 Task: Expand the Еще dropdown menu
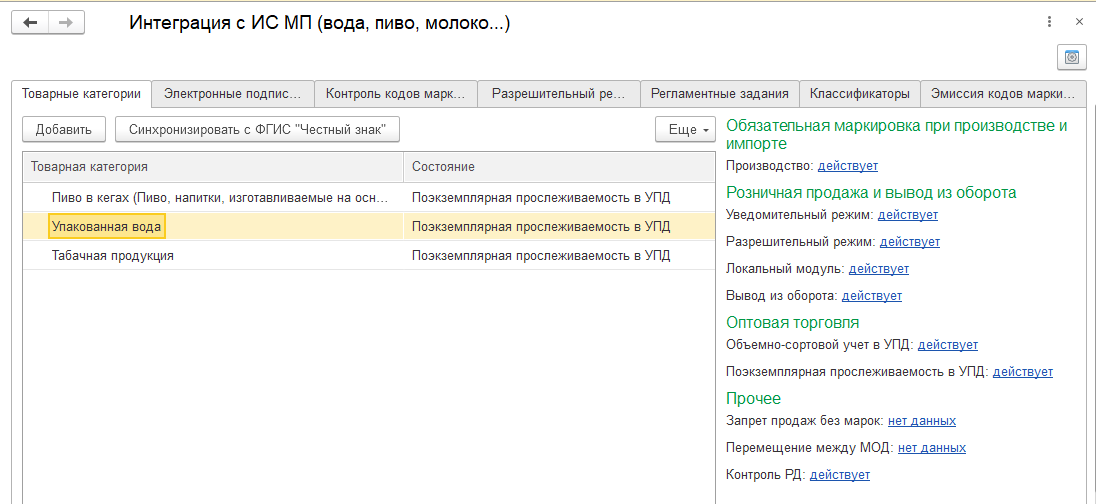point(684,129)
